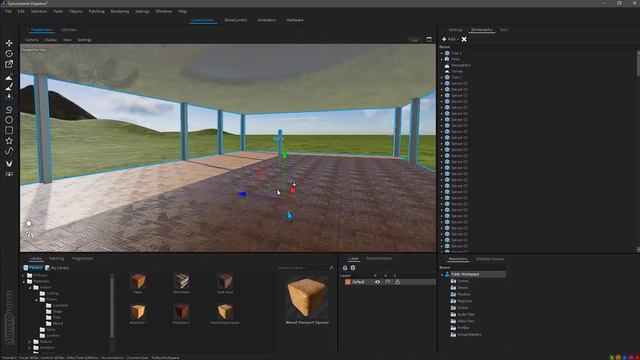Switch to the Animation tab
This screenshot has height=360, width=640.
(x=267, y=20)
